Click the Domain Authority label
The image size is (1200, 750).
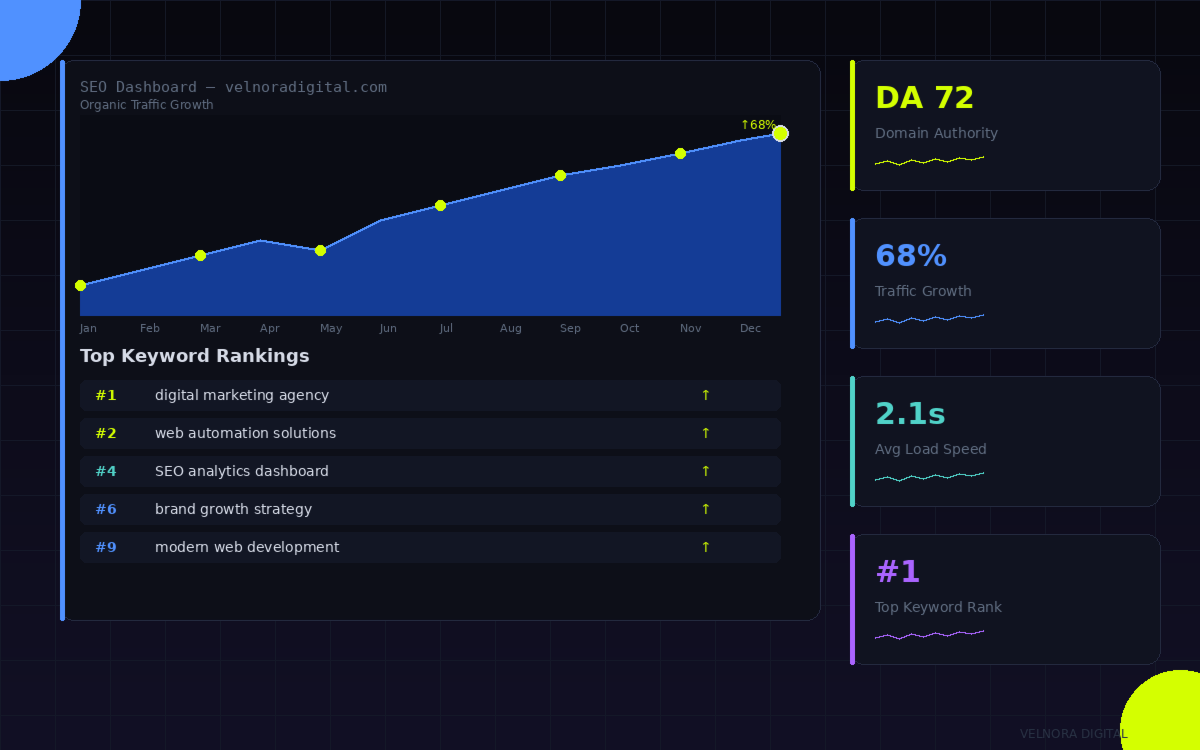(x=936, y=133)
